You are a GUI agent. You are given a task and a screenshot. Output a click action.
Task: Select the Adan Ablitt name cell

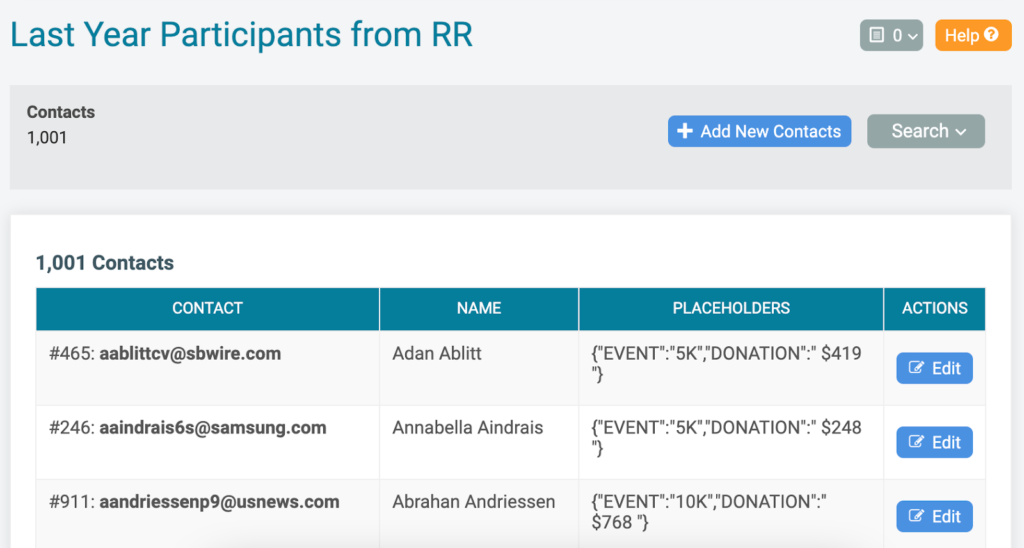tap(479, 368)
